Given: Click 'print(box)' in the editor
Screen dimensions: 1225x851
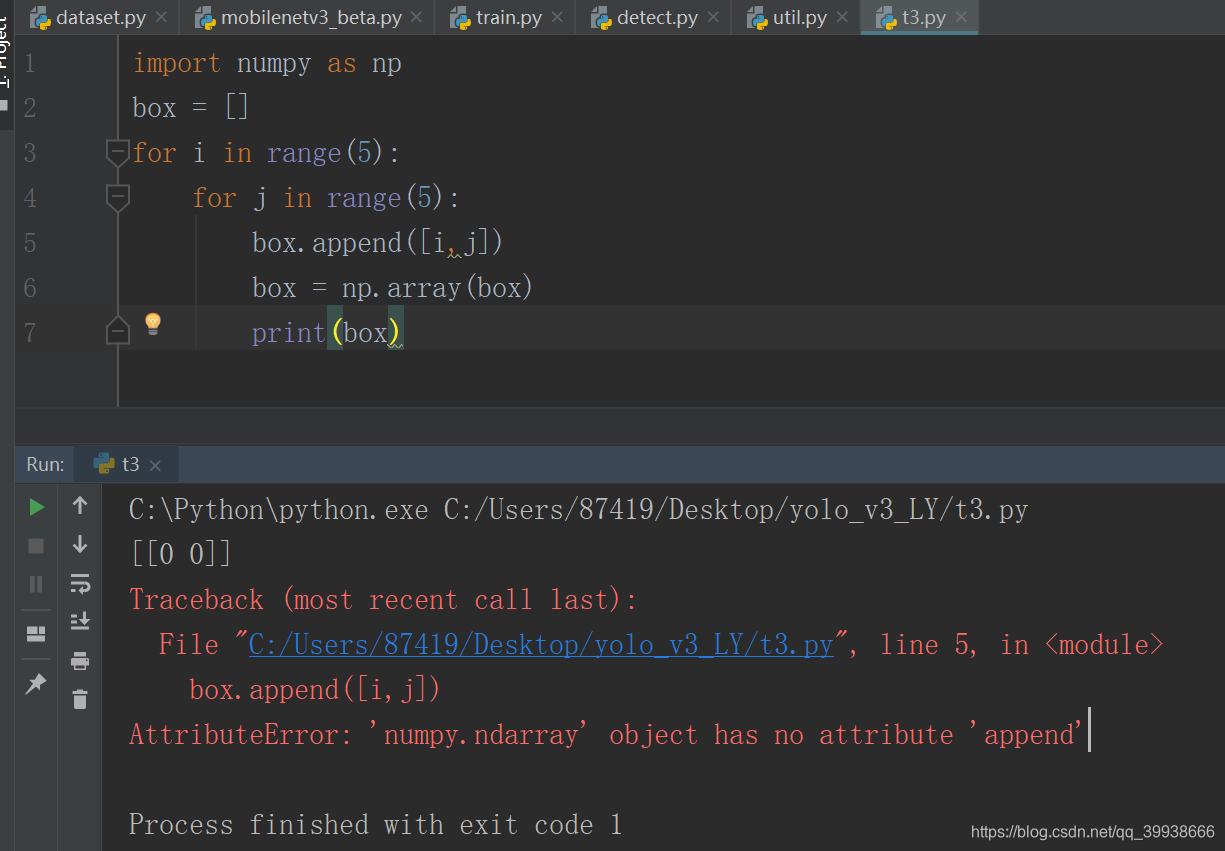Looking at the screenshot, I should click(327, 332).
